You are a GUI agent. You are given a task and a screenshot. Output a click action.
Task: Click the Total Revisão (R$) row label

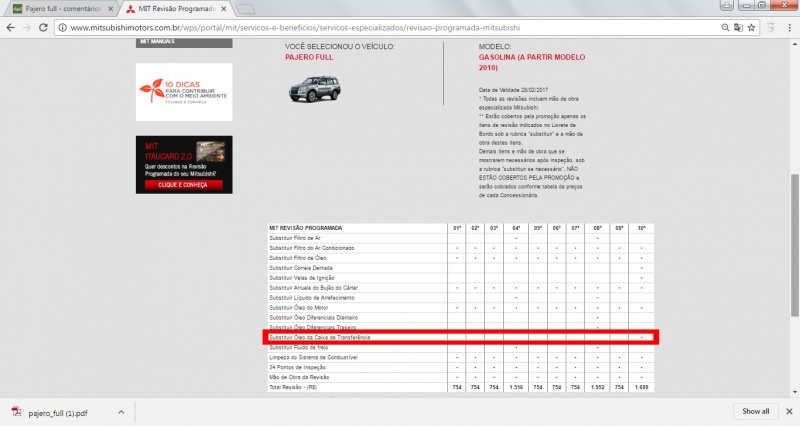pos(293,387)
